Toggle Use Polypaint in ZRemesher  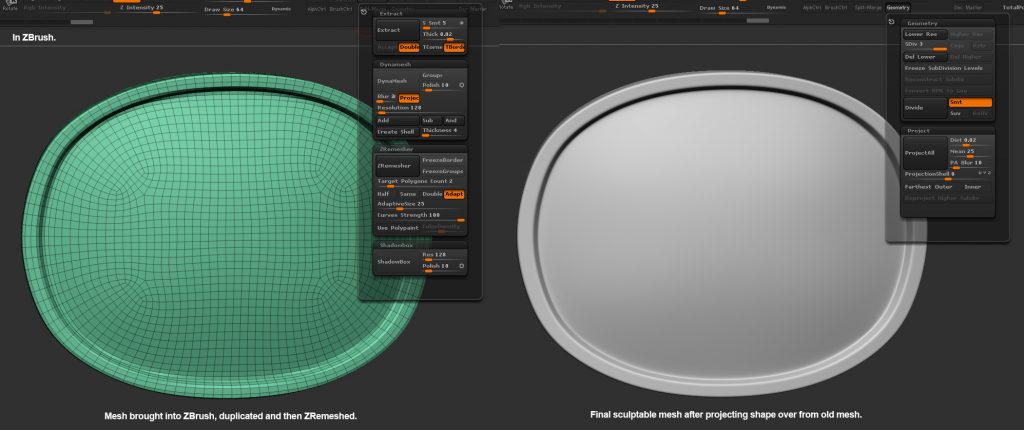pyautogui.click(x=397, y=228)
